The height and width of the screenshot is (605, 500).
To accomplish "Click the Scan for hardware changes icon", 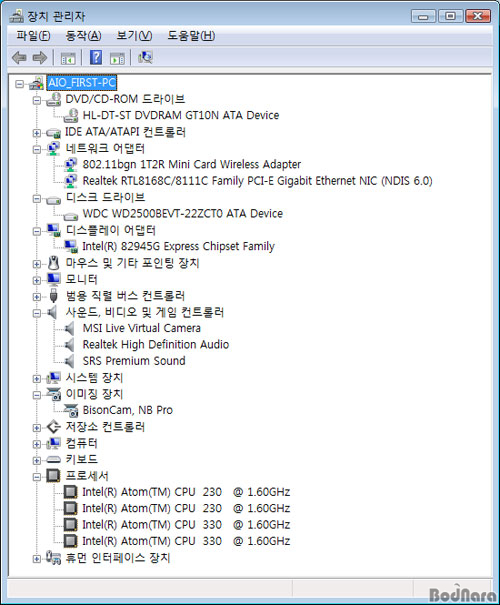I will point(145,57).
